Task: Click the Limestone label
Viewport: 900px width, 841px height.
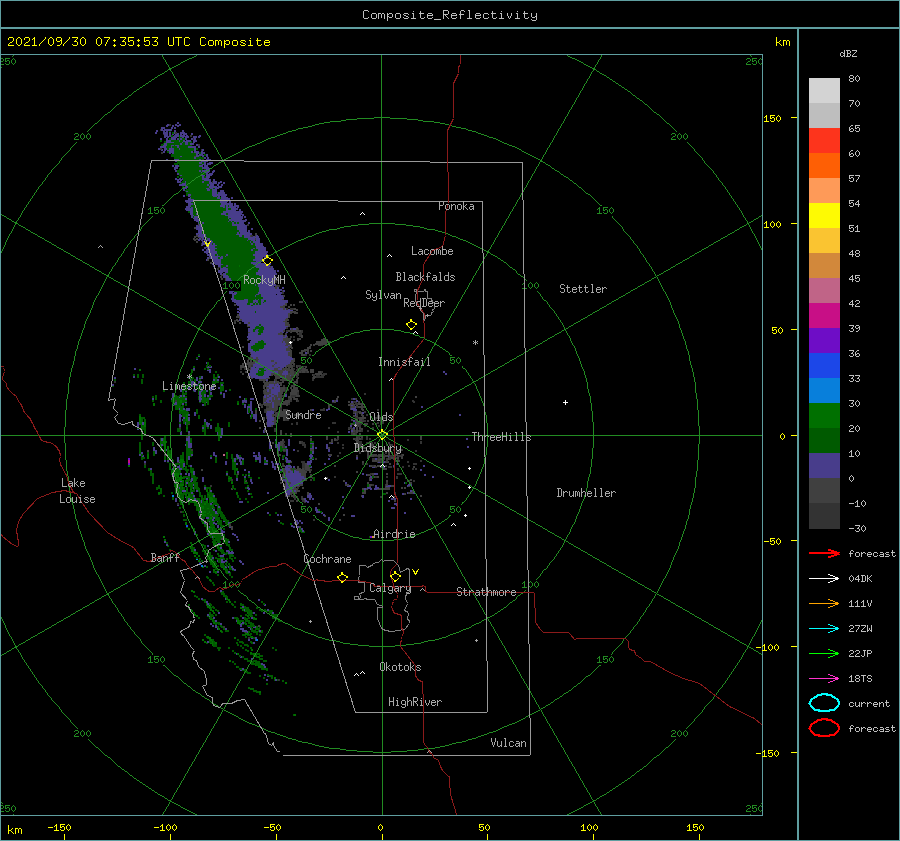Action: (x=189, y=386)
